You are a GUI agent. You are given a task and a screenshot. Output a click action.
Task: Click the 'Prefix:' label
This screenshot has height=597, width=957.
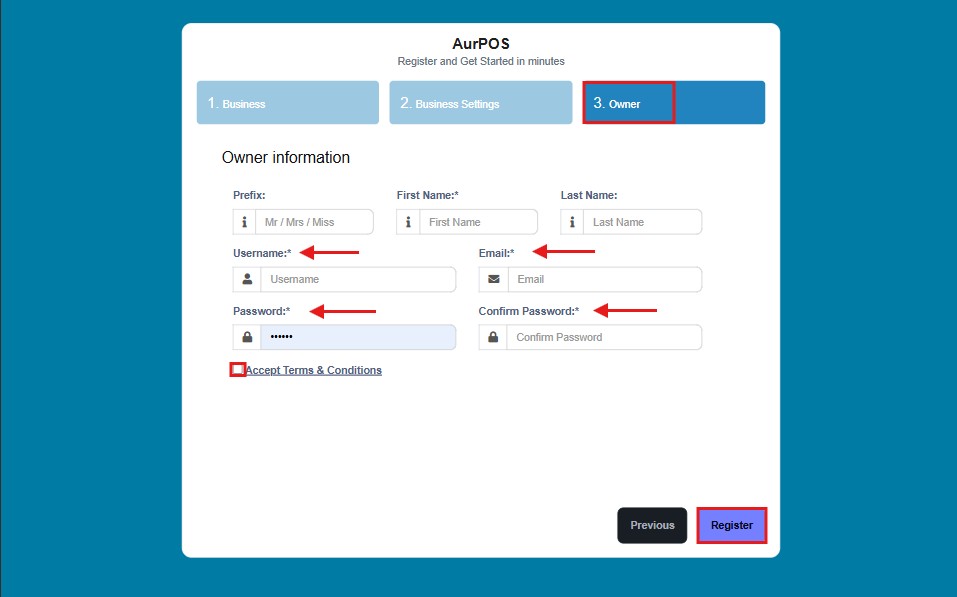click(249, 195)
